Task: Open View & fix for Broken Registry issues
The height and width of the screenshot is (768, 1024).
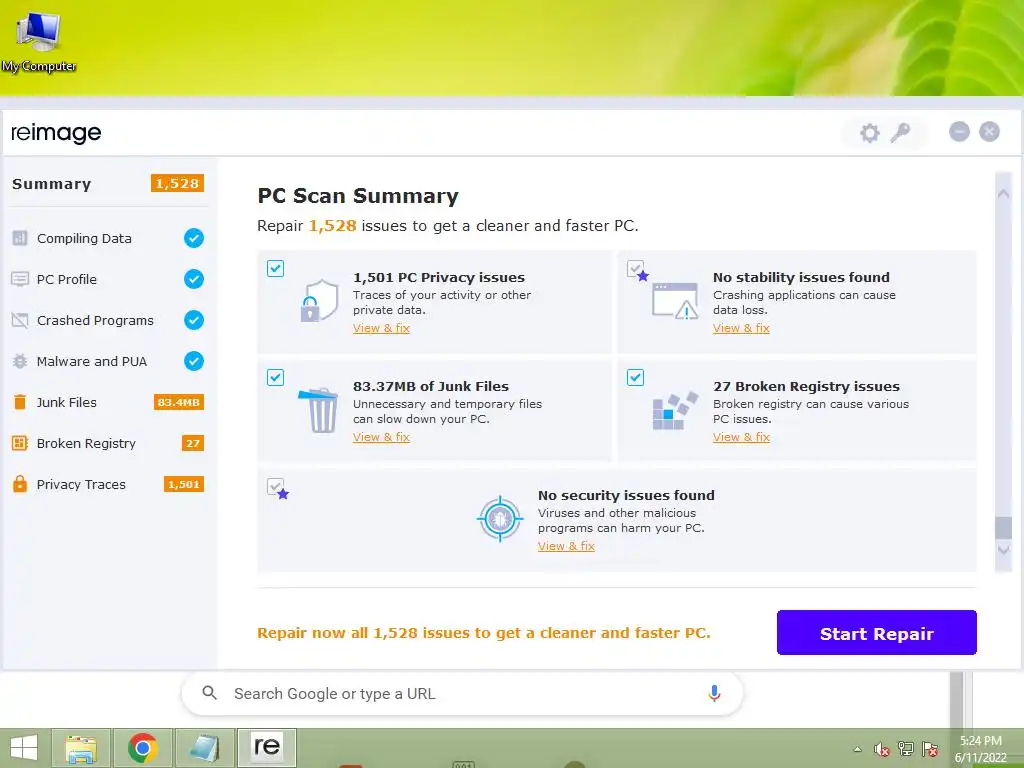Action: 741,437
